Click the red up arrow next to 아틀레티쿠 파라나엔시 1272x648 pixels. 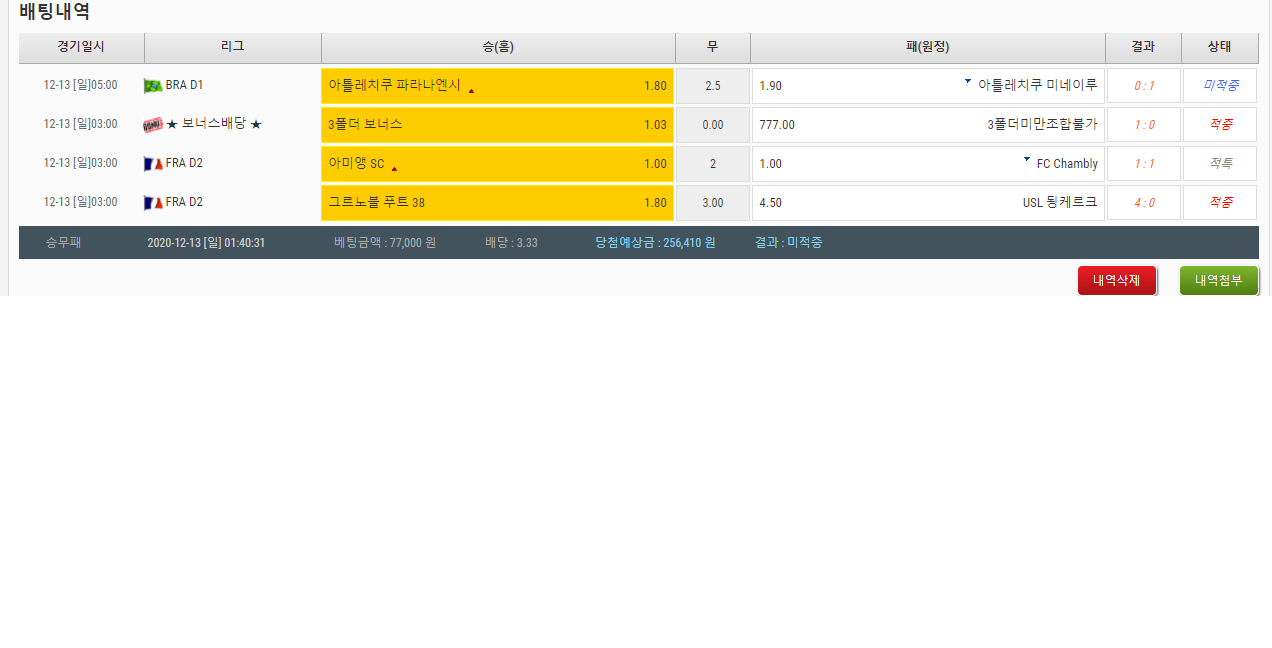point(471,90)
